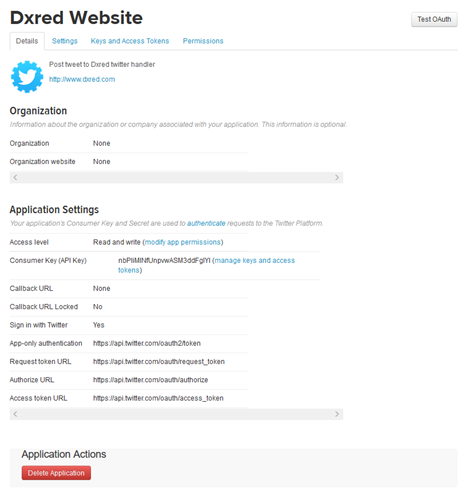Open Keys and Access Tokens tab
The height and width of the screenshot is (500, 469).
(x=130, y=41)
